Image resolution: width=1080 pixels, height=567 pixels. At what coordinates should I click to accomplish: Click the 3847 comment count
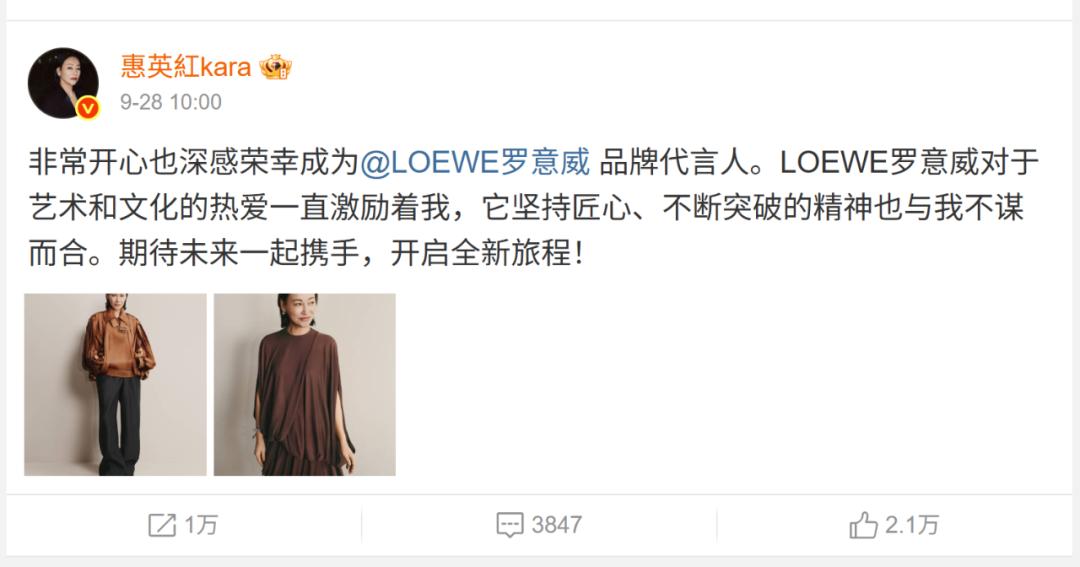point(557,525)
